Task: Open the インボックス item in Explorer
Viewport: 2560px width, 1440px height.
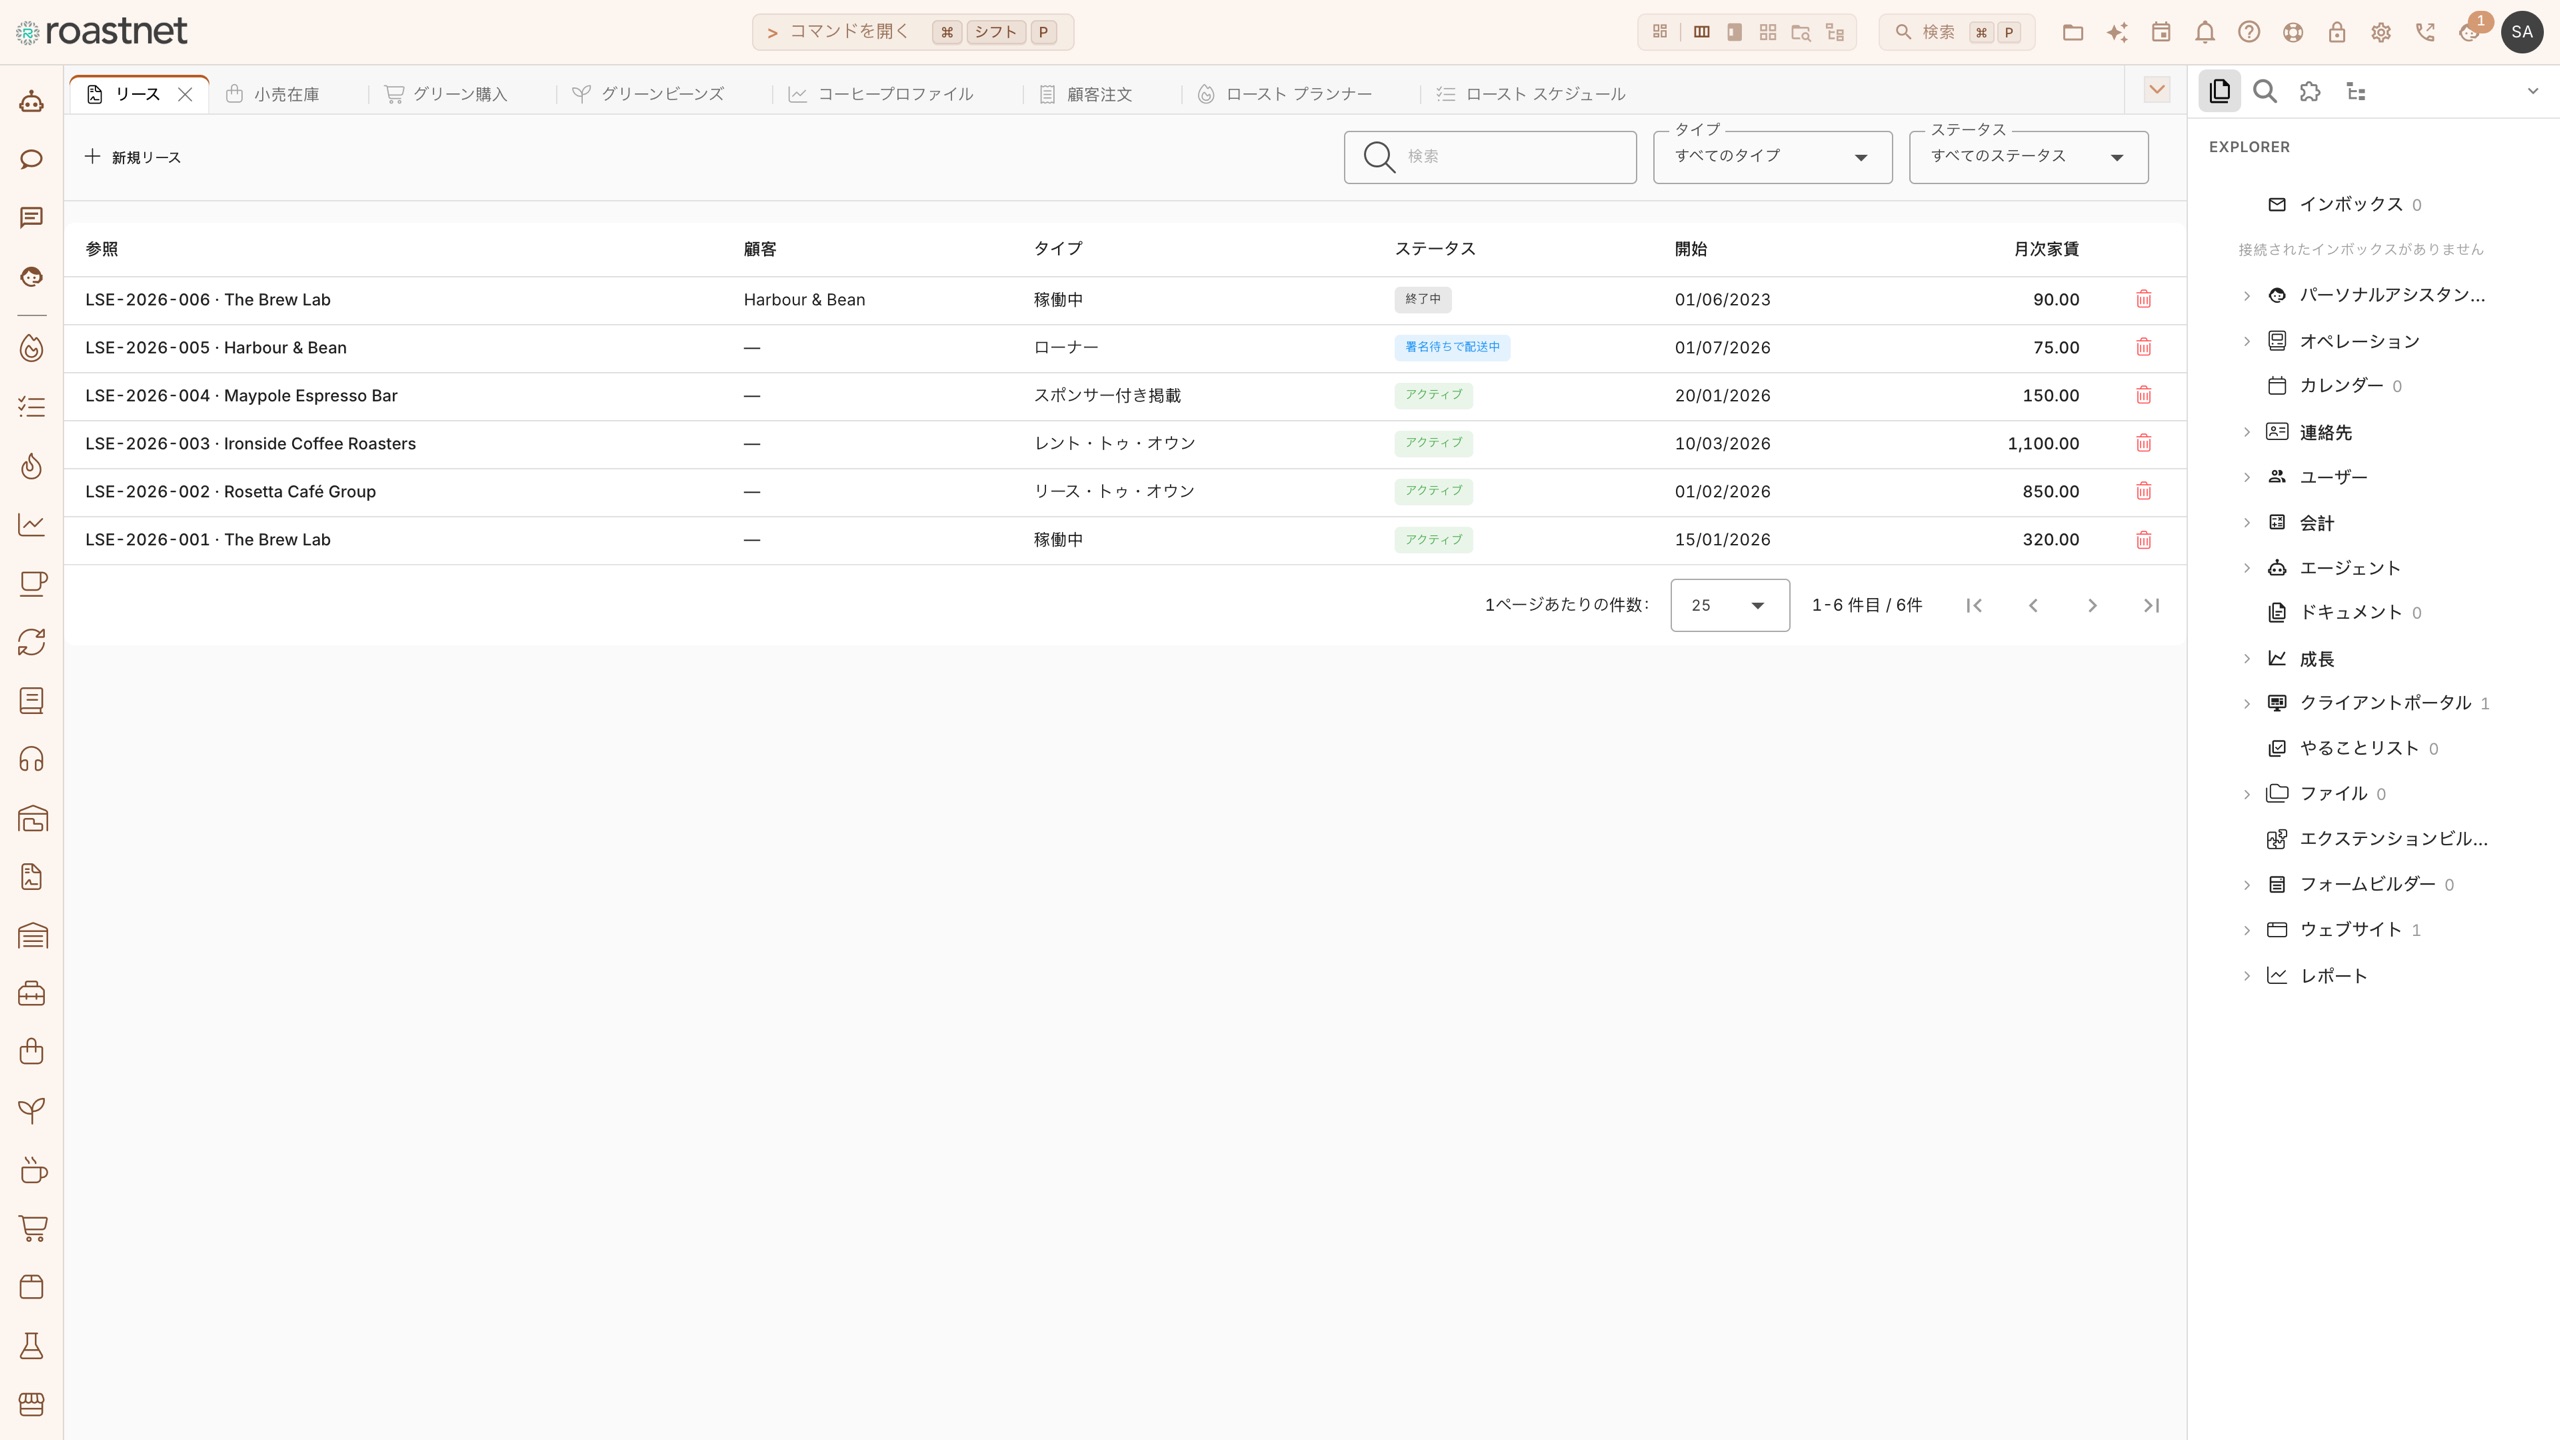Action: (2350, 204)
